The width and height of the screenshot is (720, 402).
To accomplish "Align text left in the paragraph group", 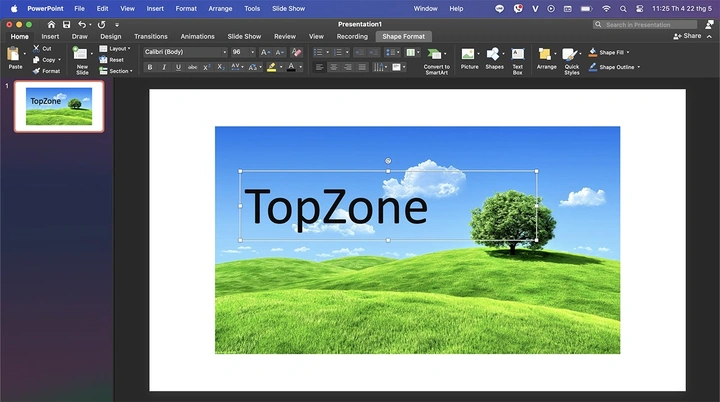I will click(320, 67).
